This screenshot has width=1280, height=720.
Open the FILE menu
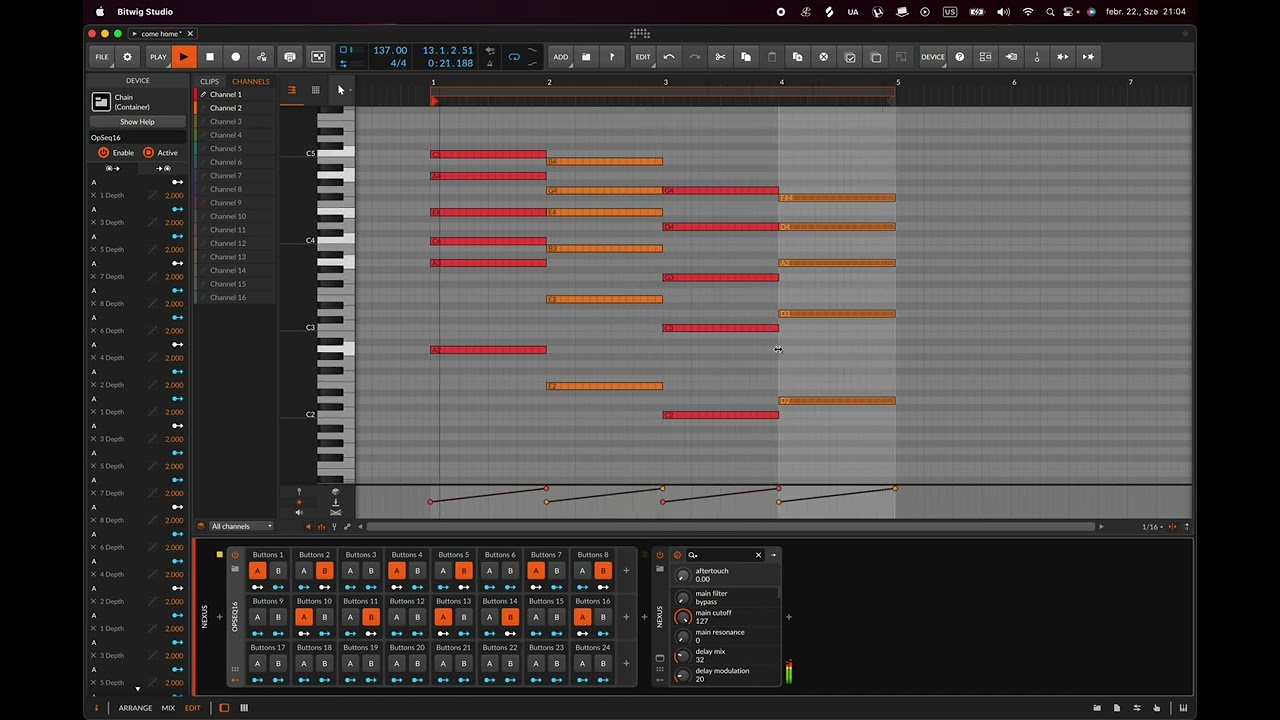tap(101, 57)
